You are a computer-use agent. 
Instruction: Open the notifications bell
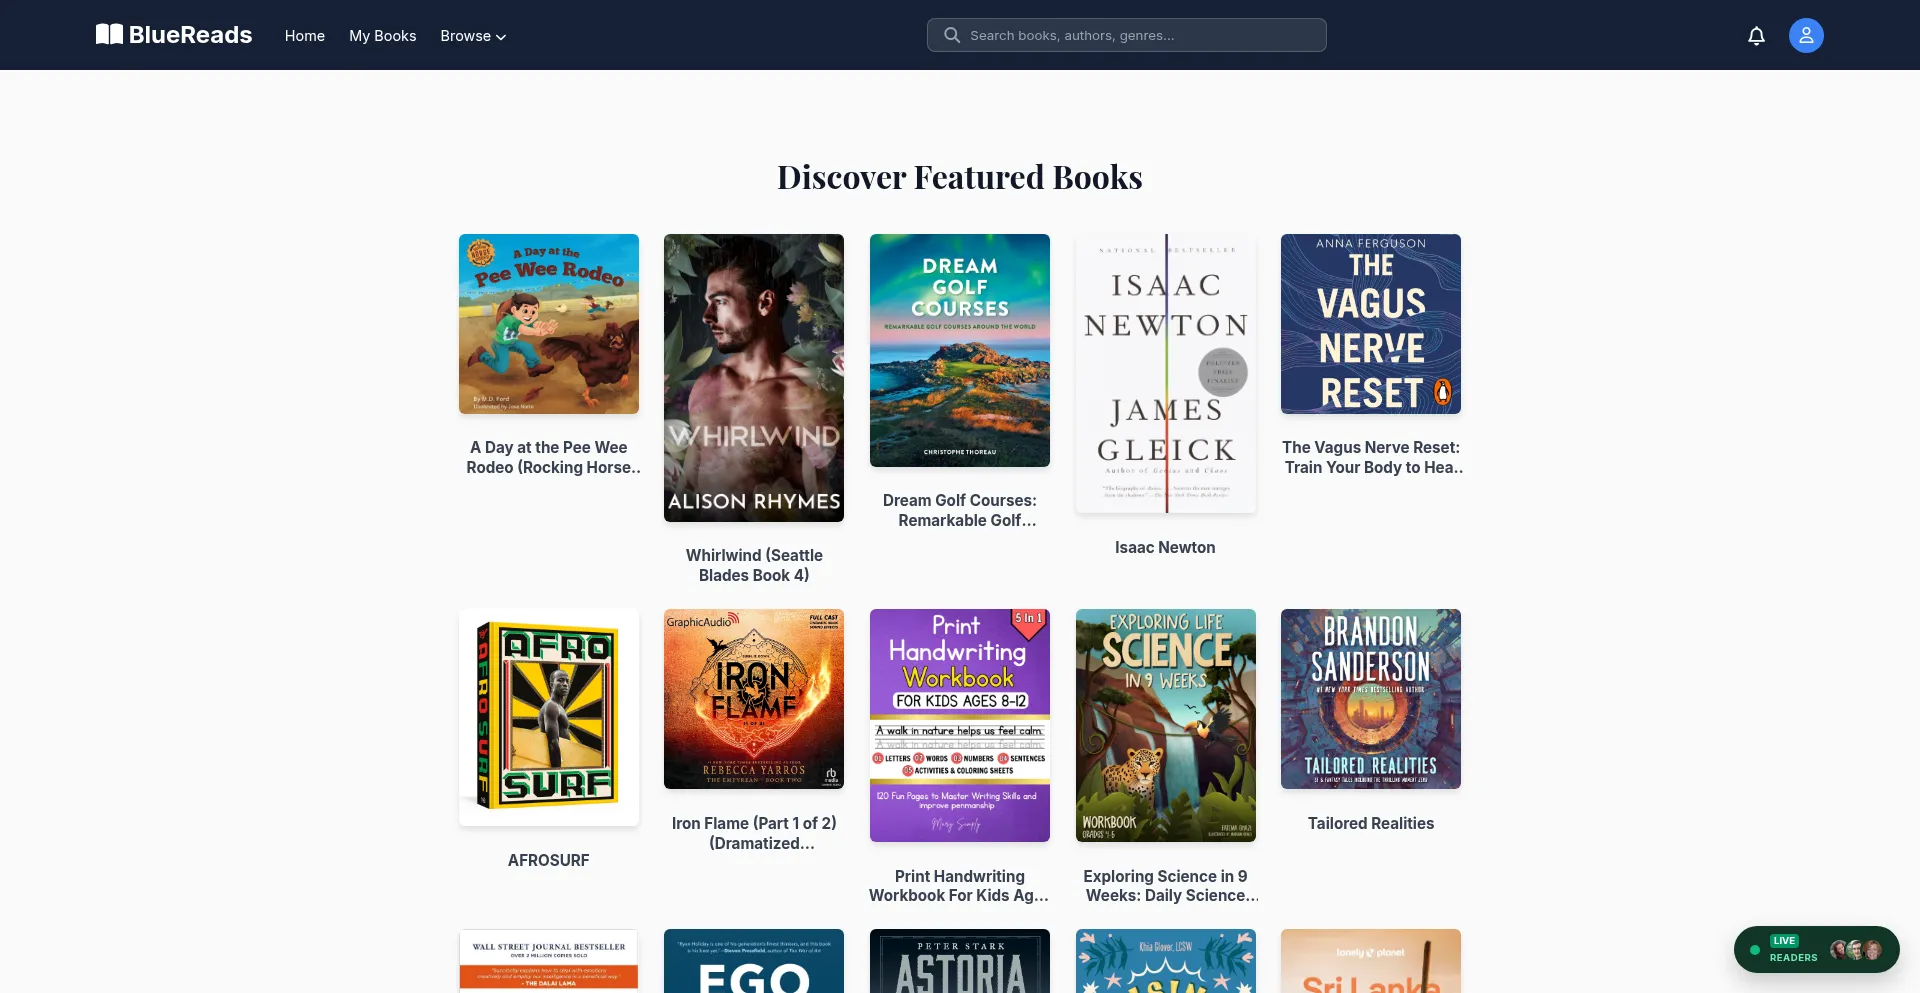pos(1756,36)
